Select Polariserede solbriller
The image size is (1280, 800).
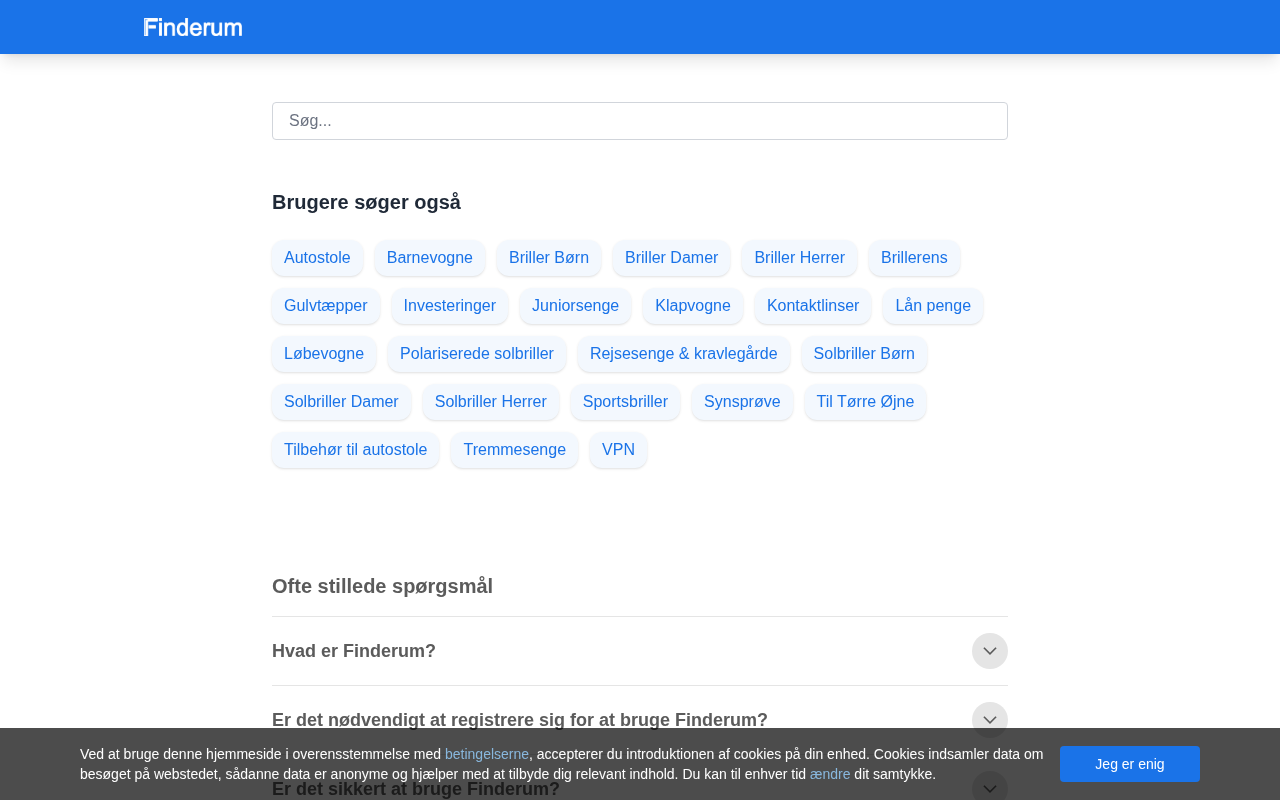tap(477, 354)
